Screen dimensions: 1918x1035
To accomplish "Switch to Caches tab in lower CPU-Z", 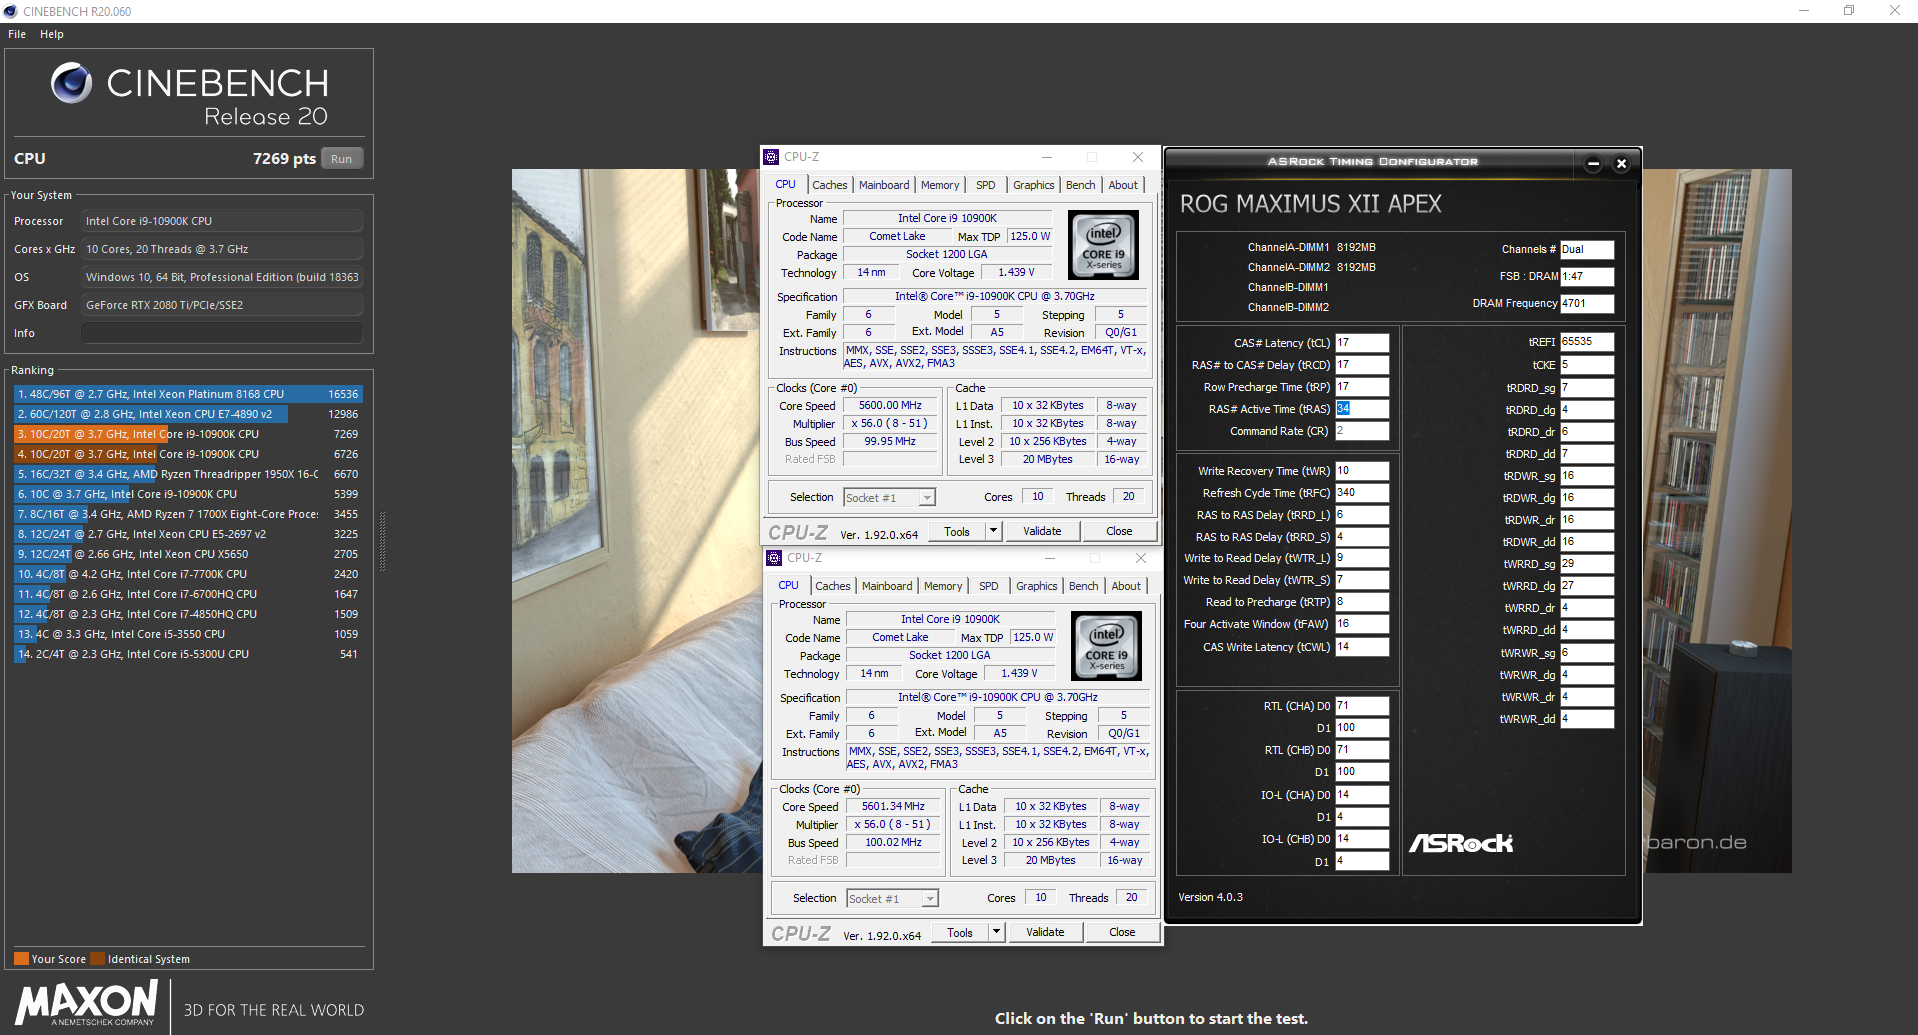I will point(833,586).
